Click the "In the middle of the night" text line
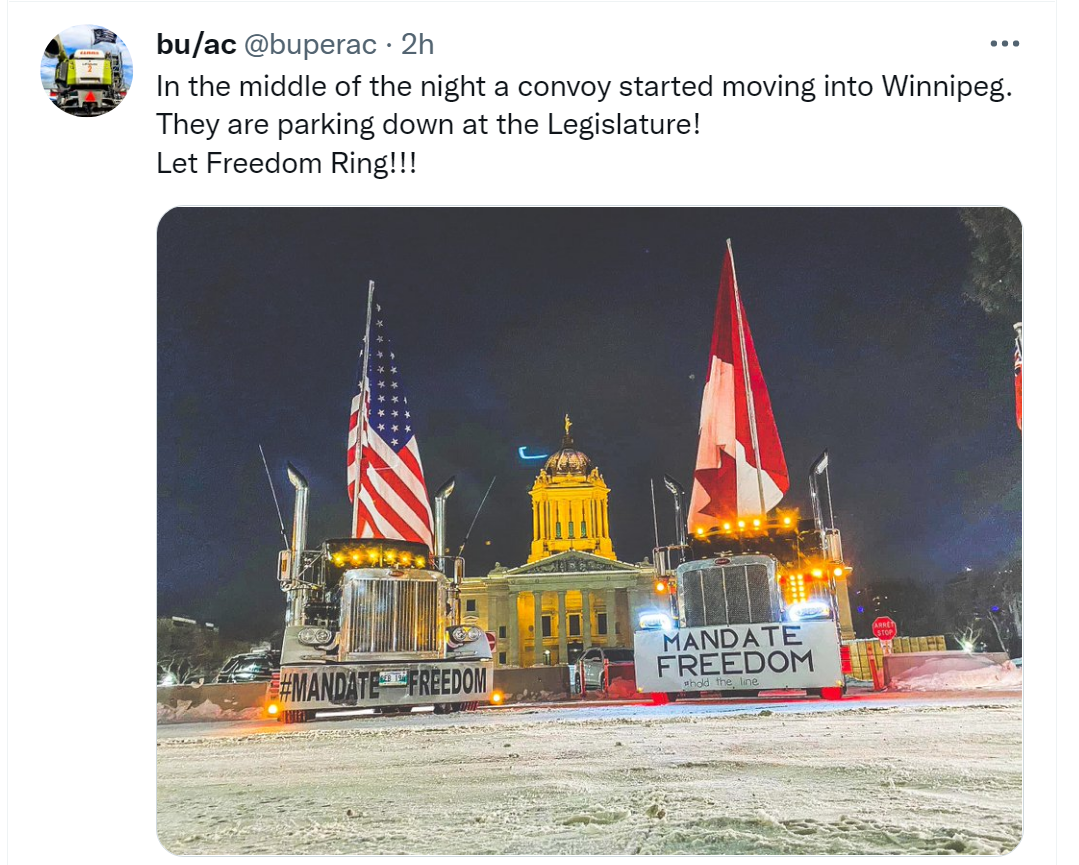1079x865 pixels. (x=584, y=87)
